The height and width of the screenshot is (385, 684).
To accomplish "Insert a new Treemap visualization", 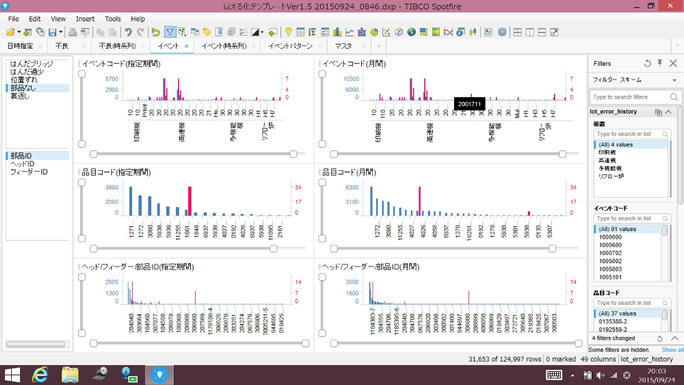I will coord(423,32).
